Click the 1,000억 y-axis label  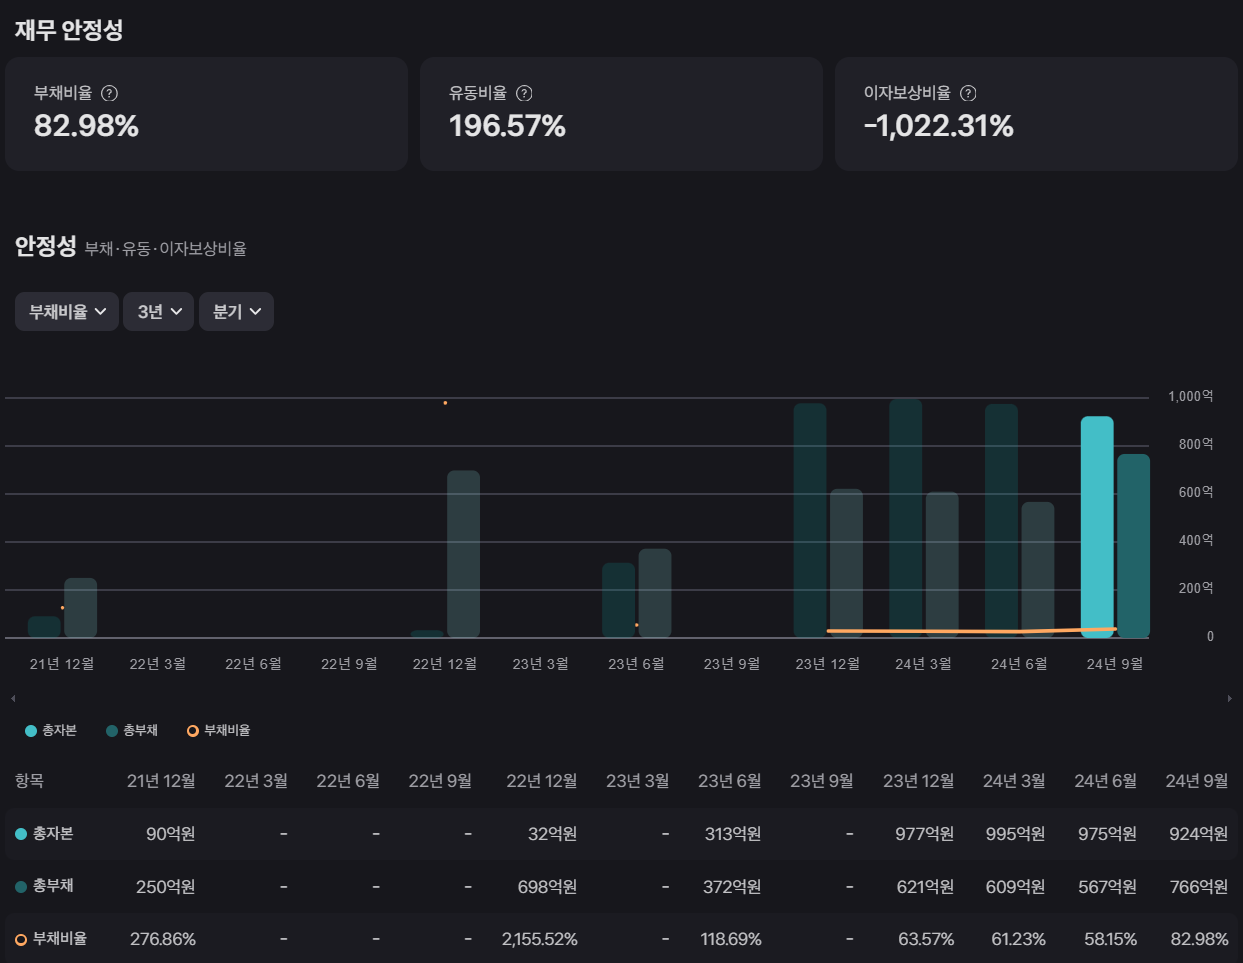click(1191, 397)
